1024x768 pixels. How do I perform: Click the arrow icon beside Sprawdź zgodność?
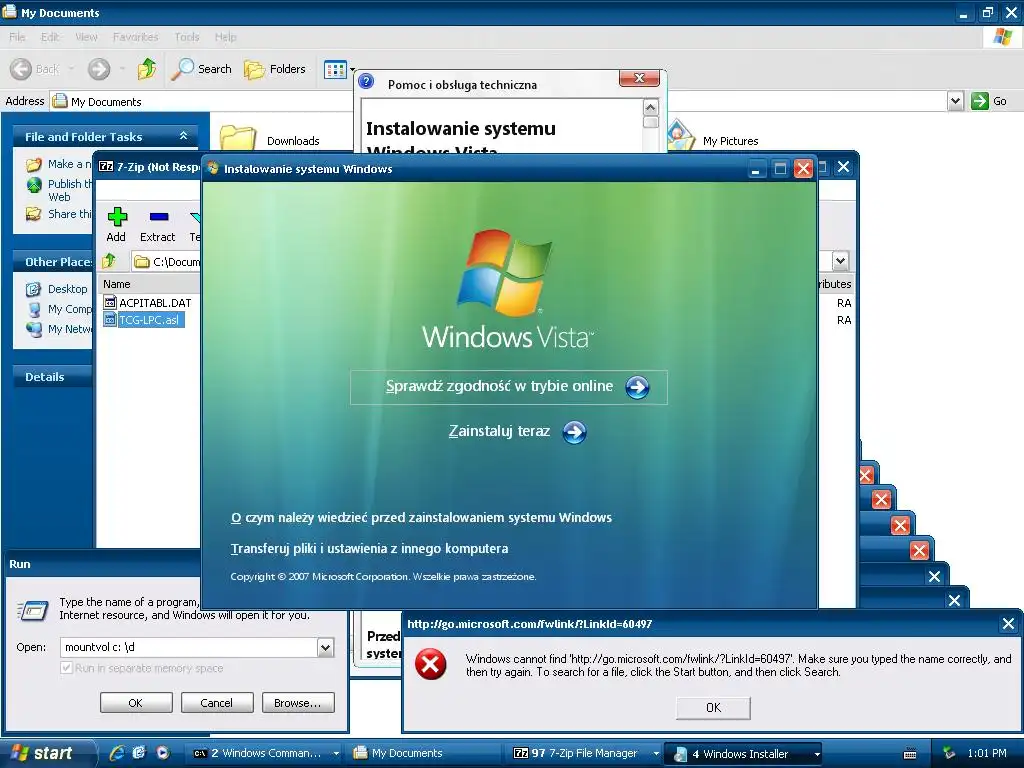click(637, 387)
